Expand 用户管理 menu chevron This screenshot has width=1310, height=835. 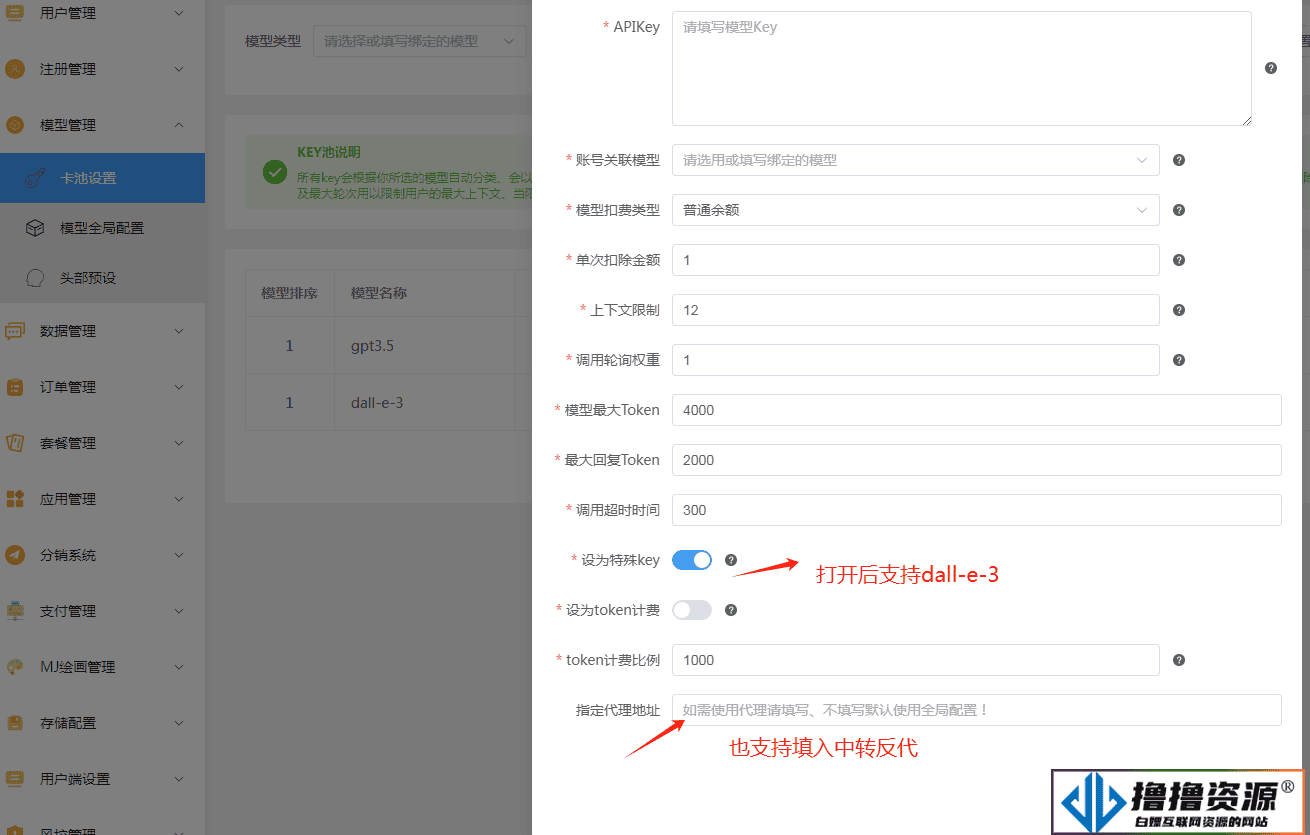coord(179,13)
